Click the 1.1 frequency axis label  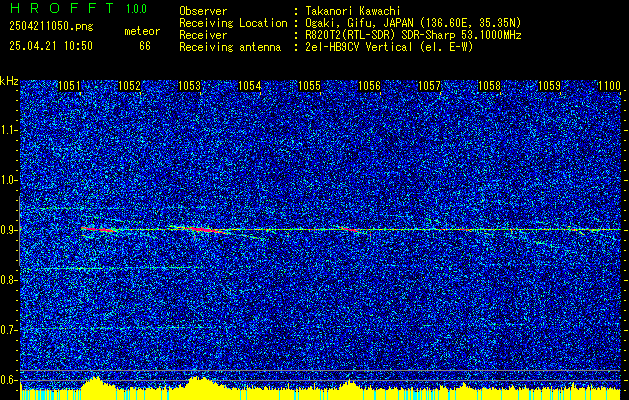coord(8,130)
